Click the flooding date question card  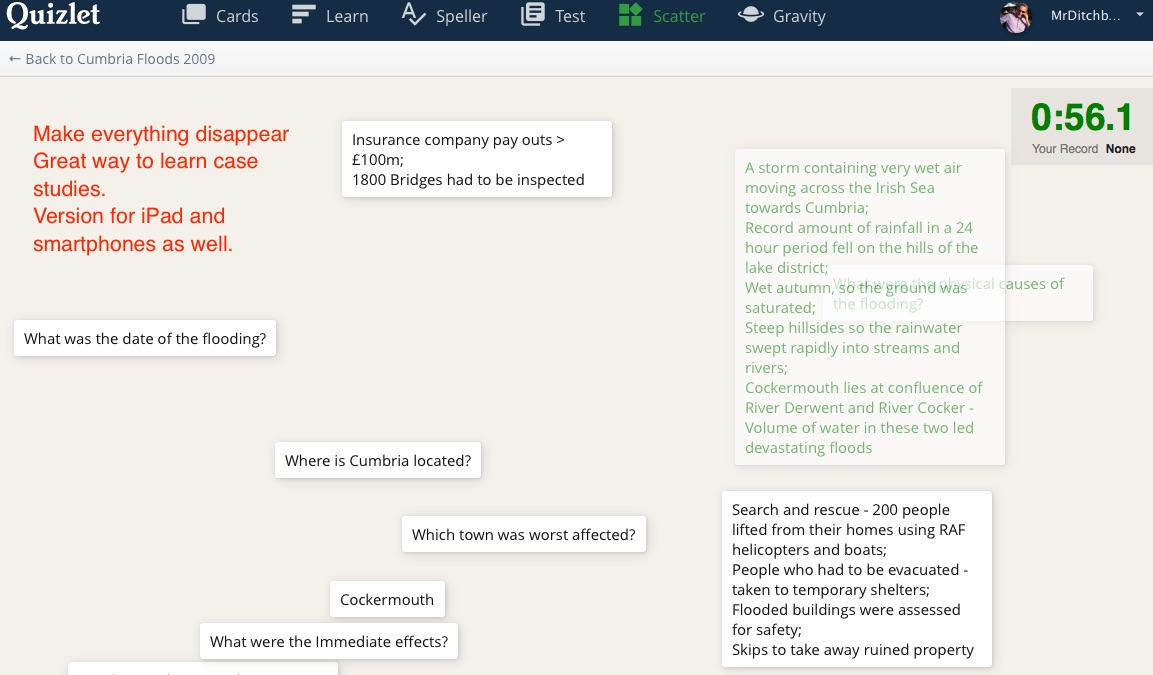point(144,338)
